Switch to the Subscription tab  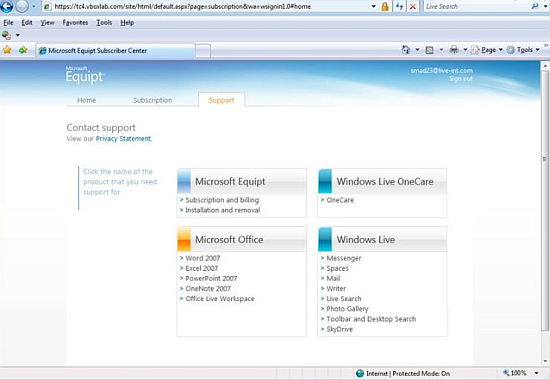click(x=153, y=100)
